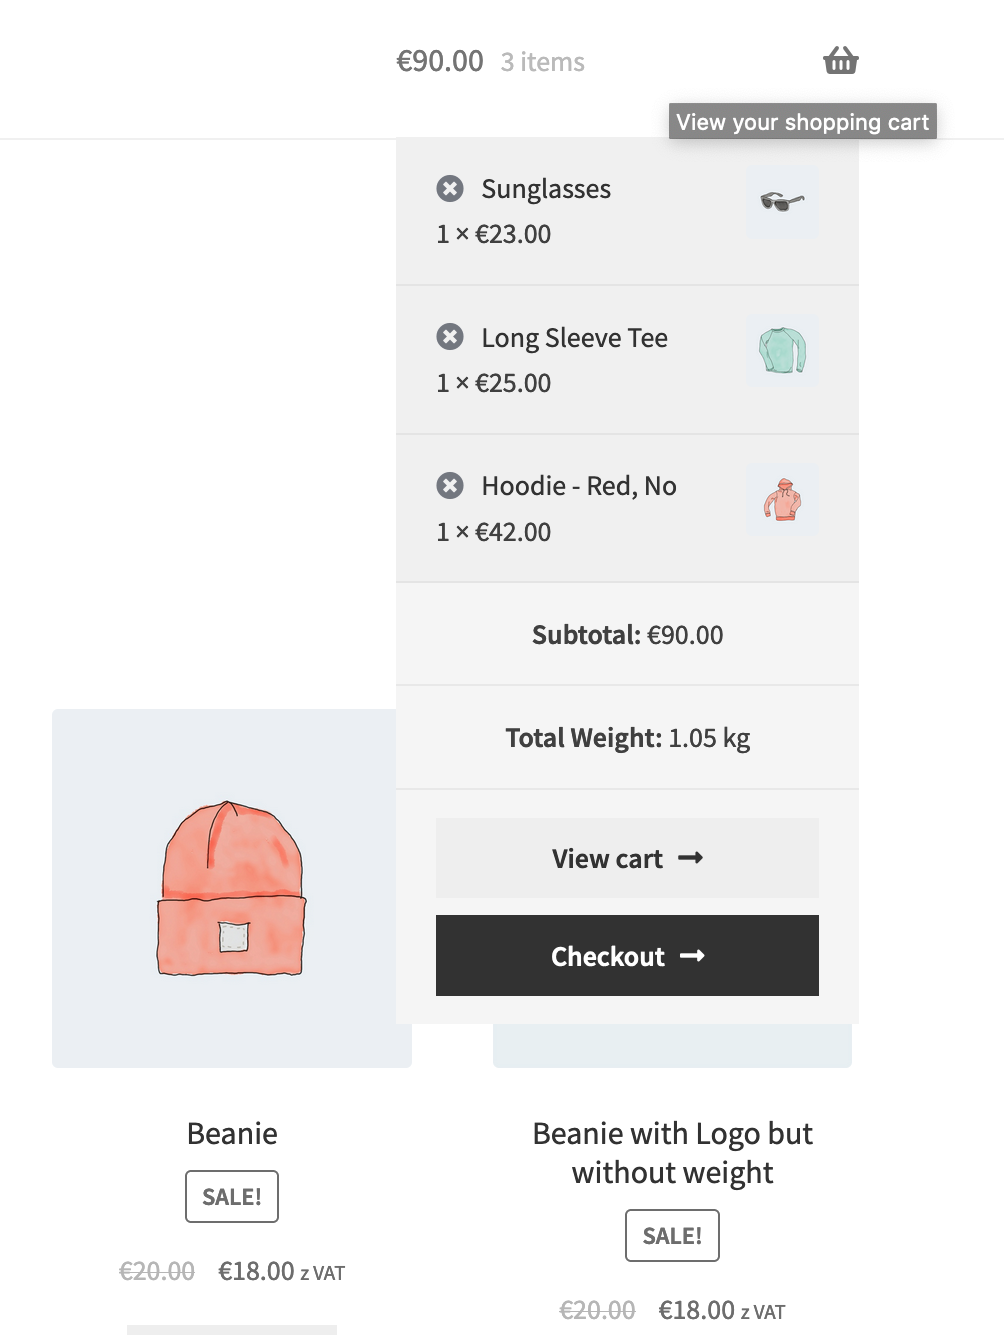Remove Long Sleeve Tee from cart
Viewport: 1004px width, 1335px height.
pos(450,337)
